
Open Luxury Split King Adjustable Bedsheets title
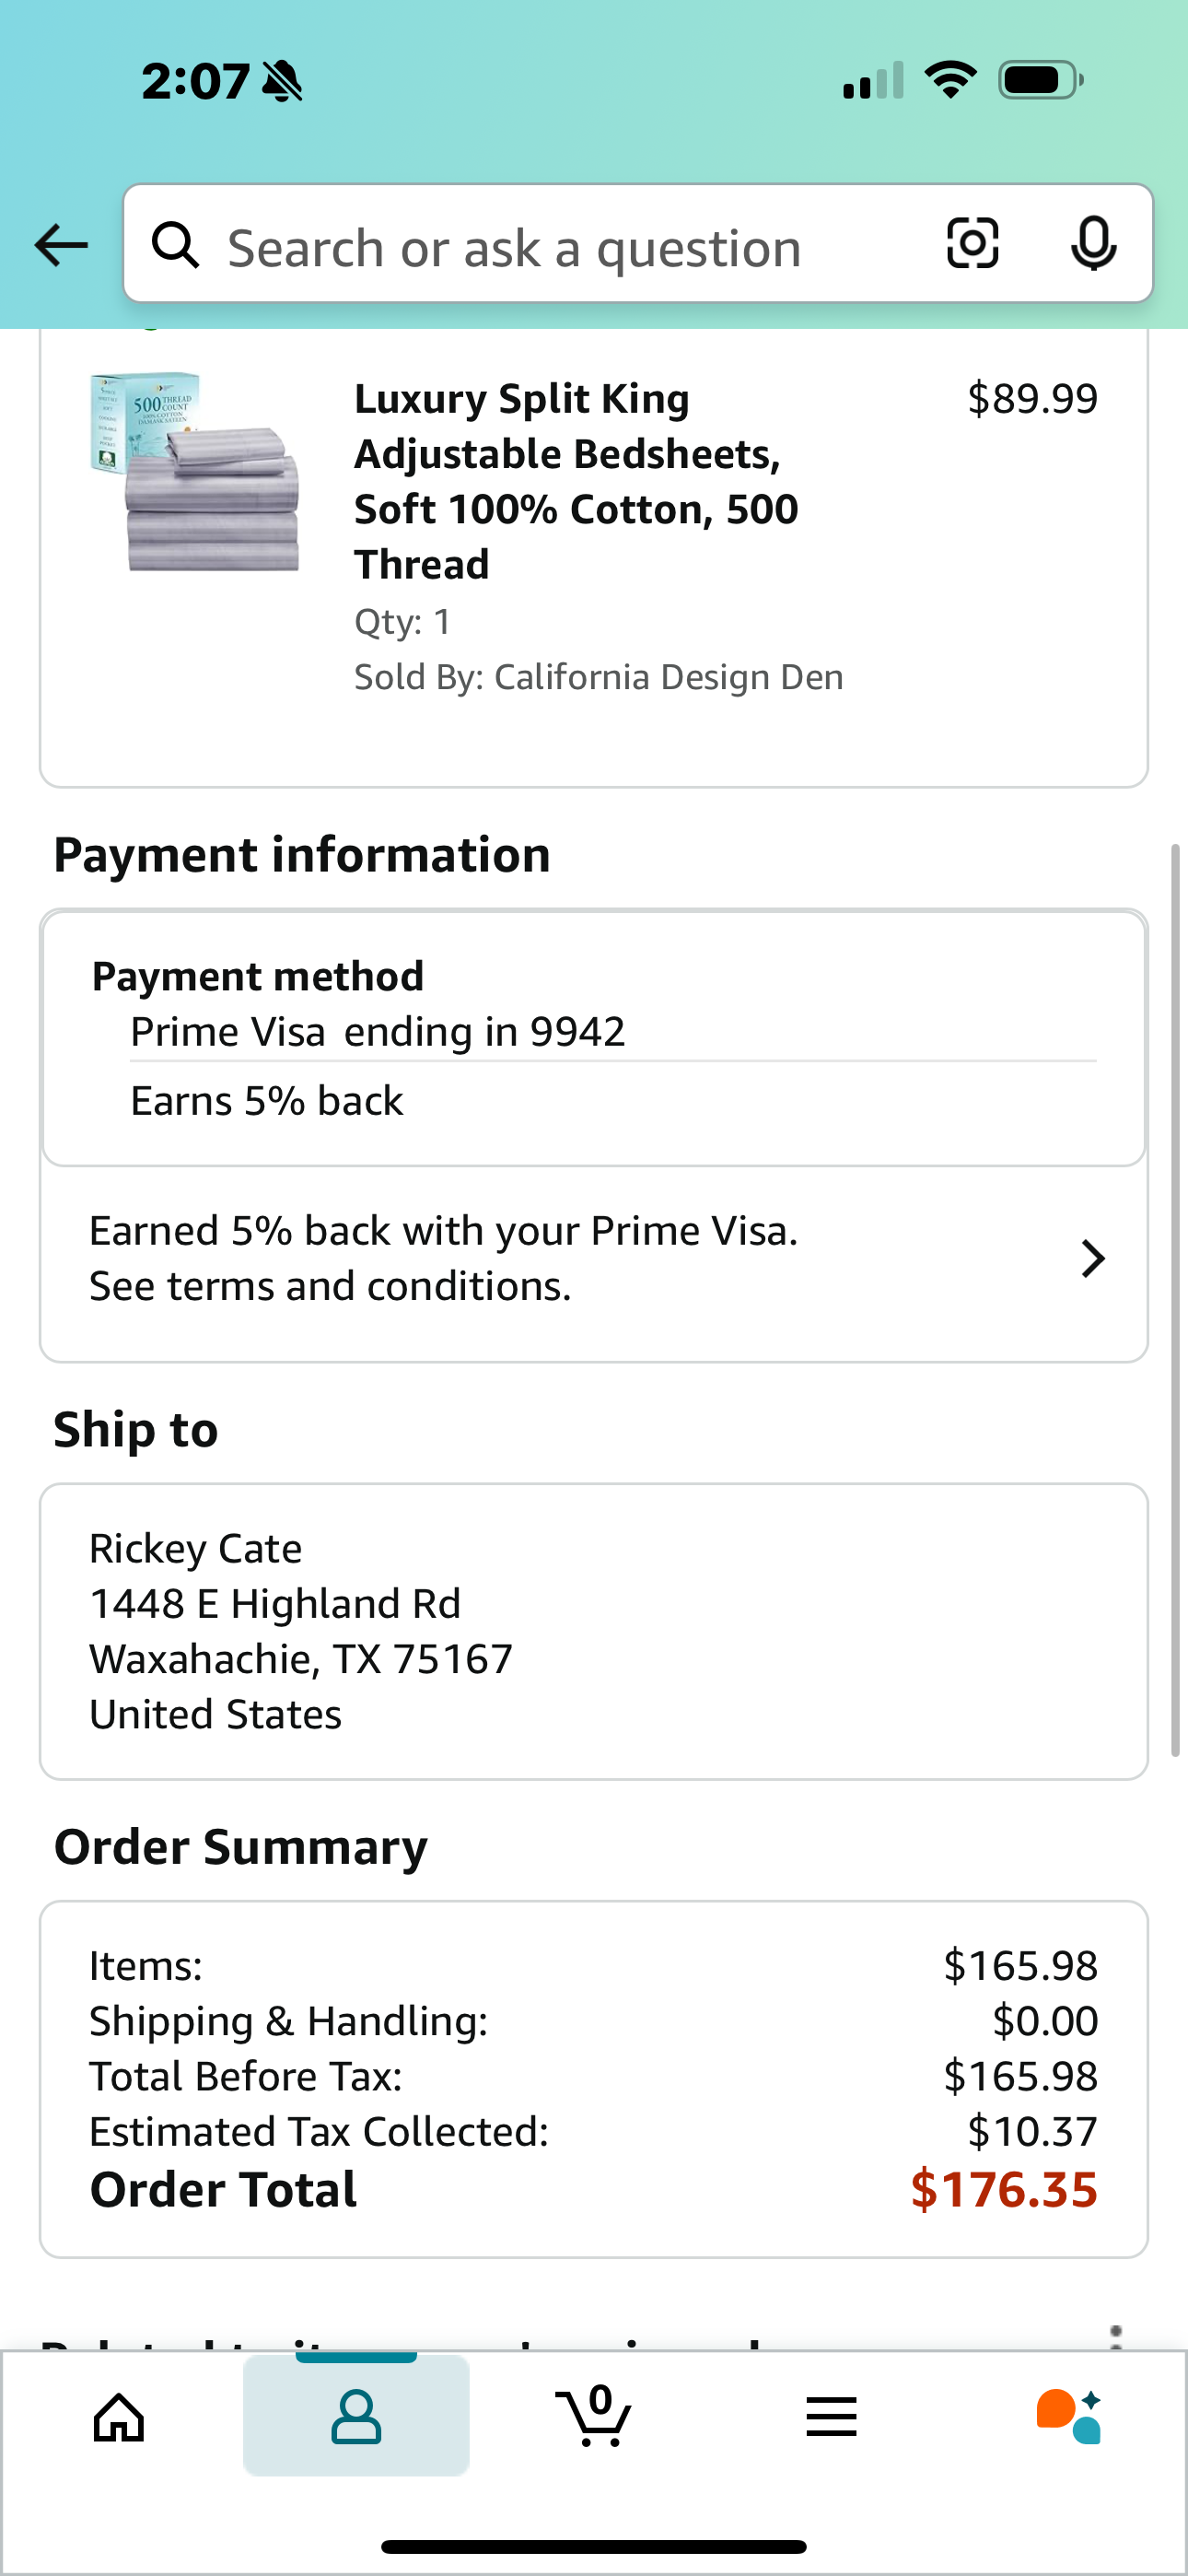pos(576,482)
